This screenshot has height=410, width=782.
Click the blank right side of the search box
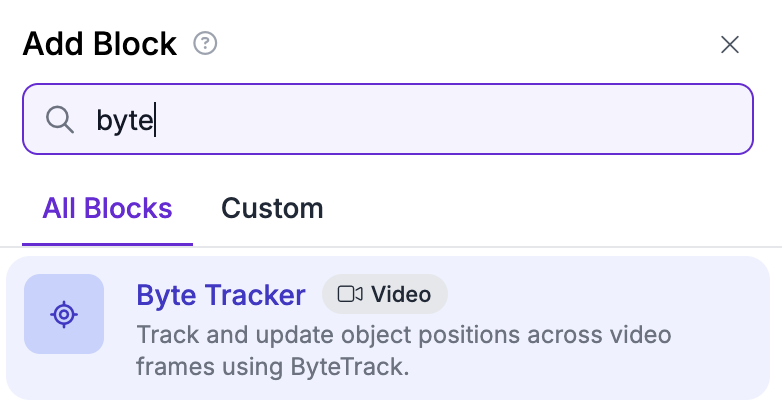click(499, 120)
